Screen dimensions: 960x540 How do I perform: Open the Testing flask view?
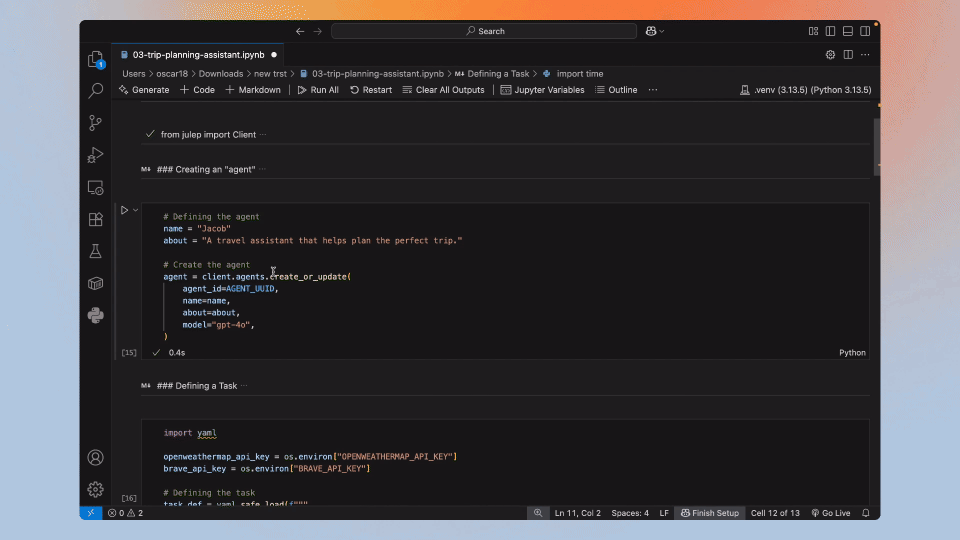point(96,251)
